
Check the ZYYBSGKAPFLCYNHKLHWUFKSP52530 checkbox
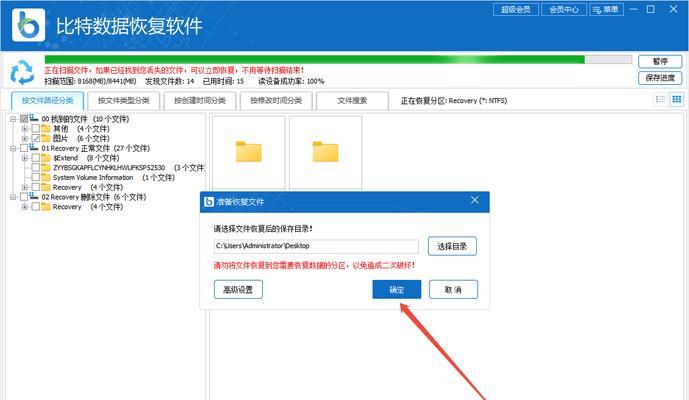(x=36, y=167)
